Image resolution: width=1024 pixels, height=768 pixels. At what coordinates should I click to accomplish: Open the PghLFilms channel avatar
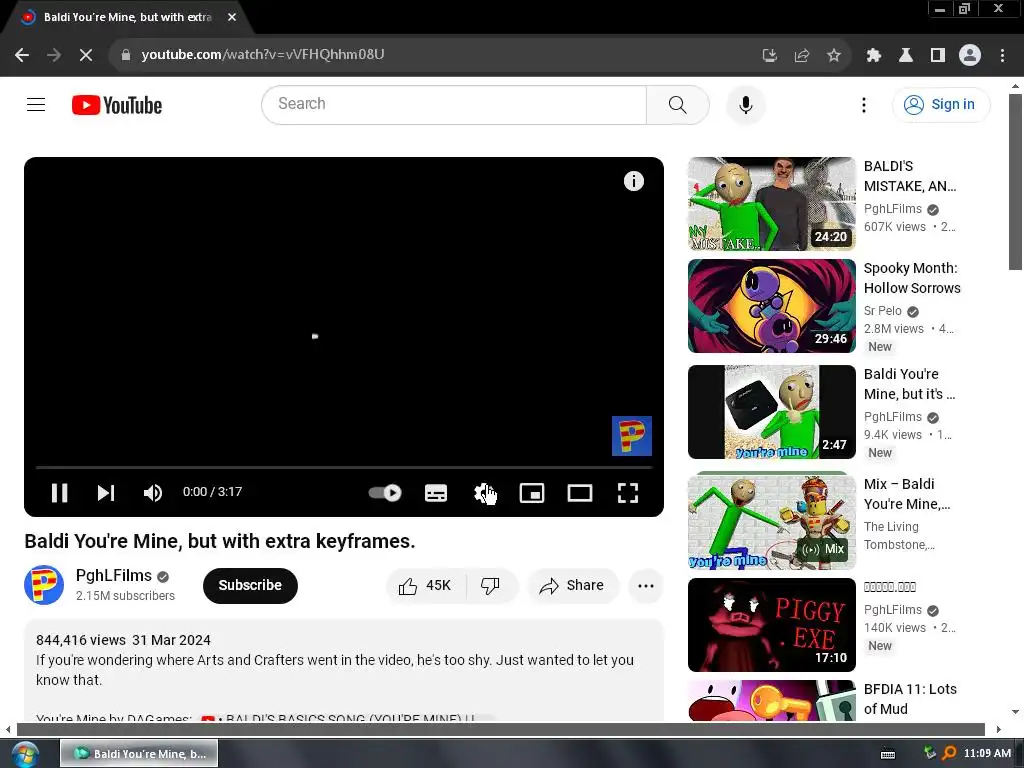tap(44, 585)
